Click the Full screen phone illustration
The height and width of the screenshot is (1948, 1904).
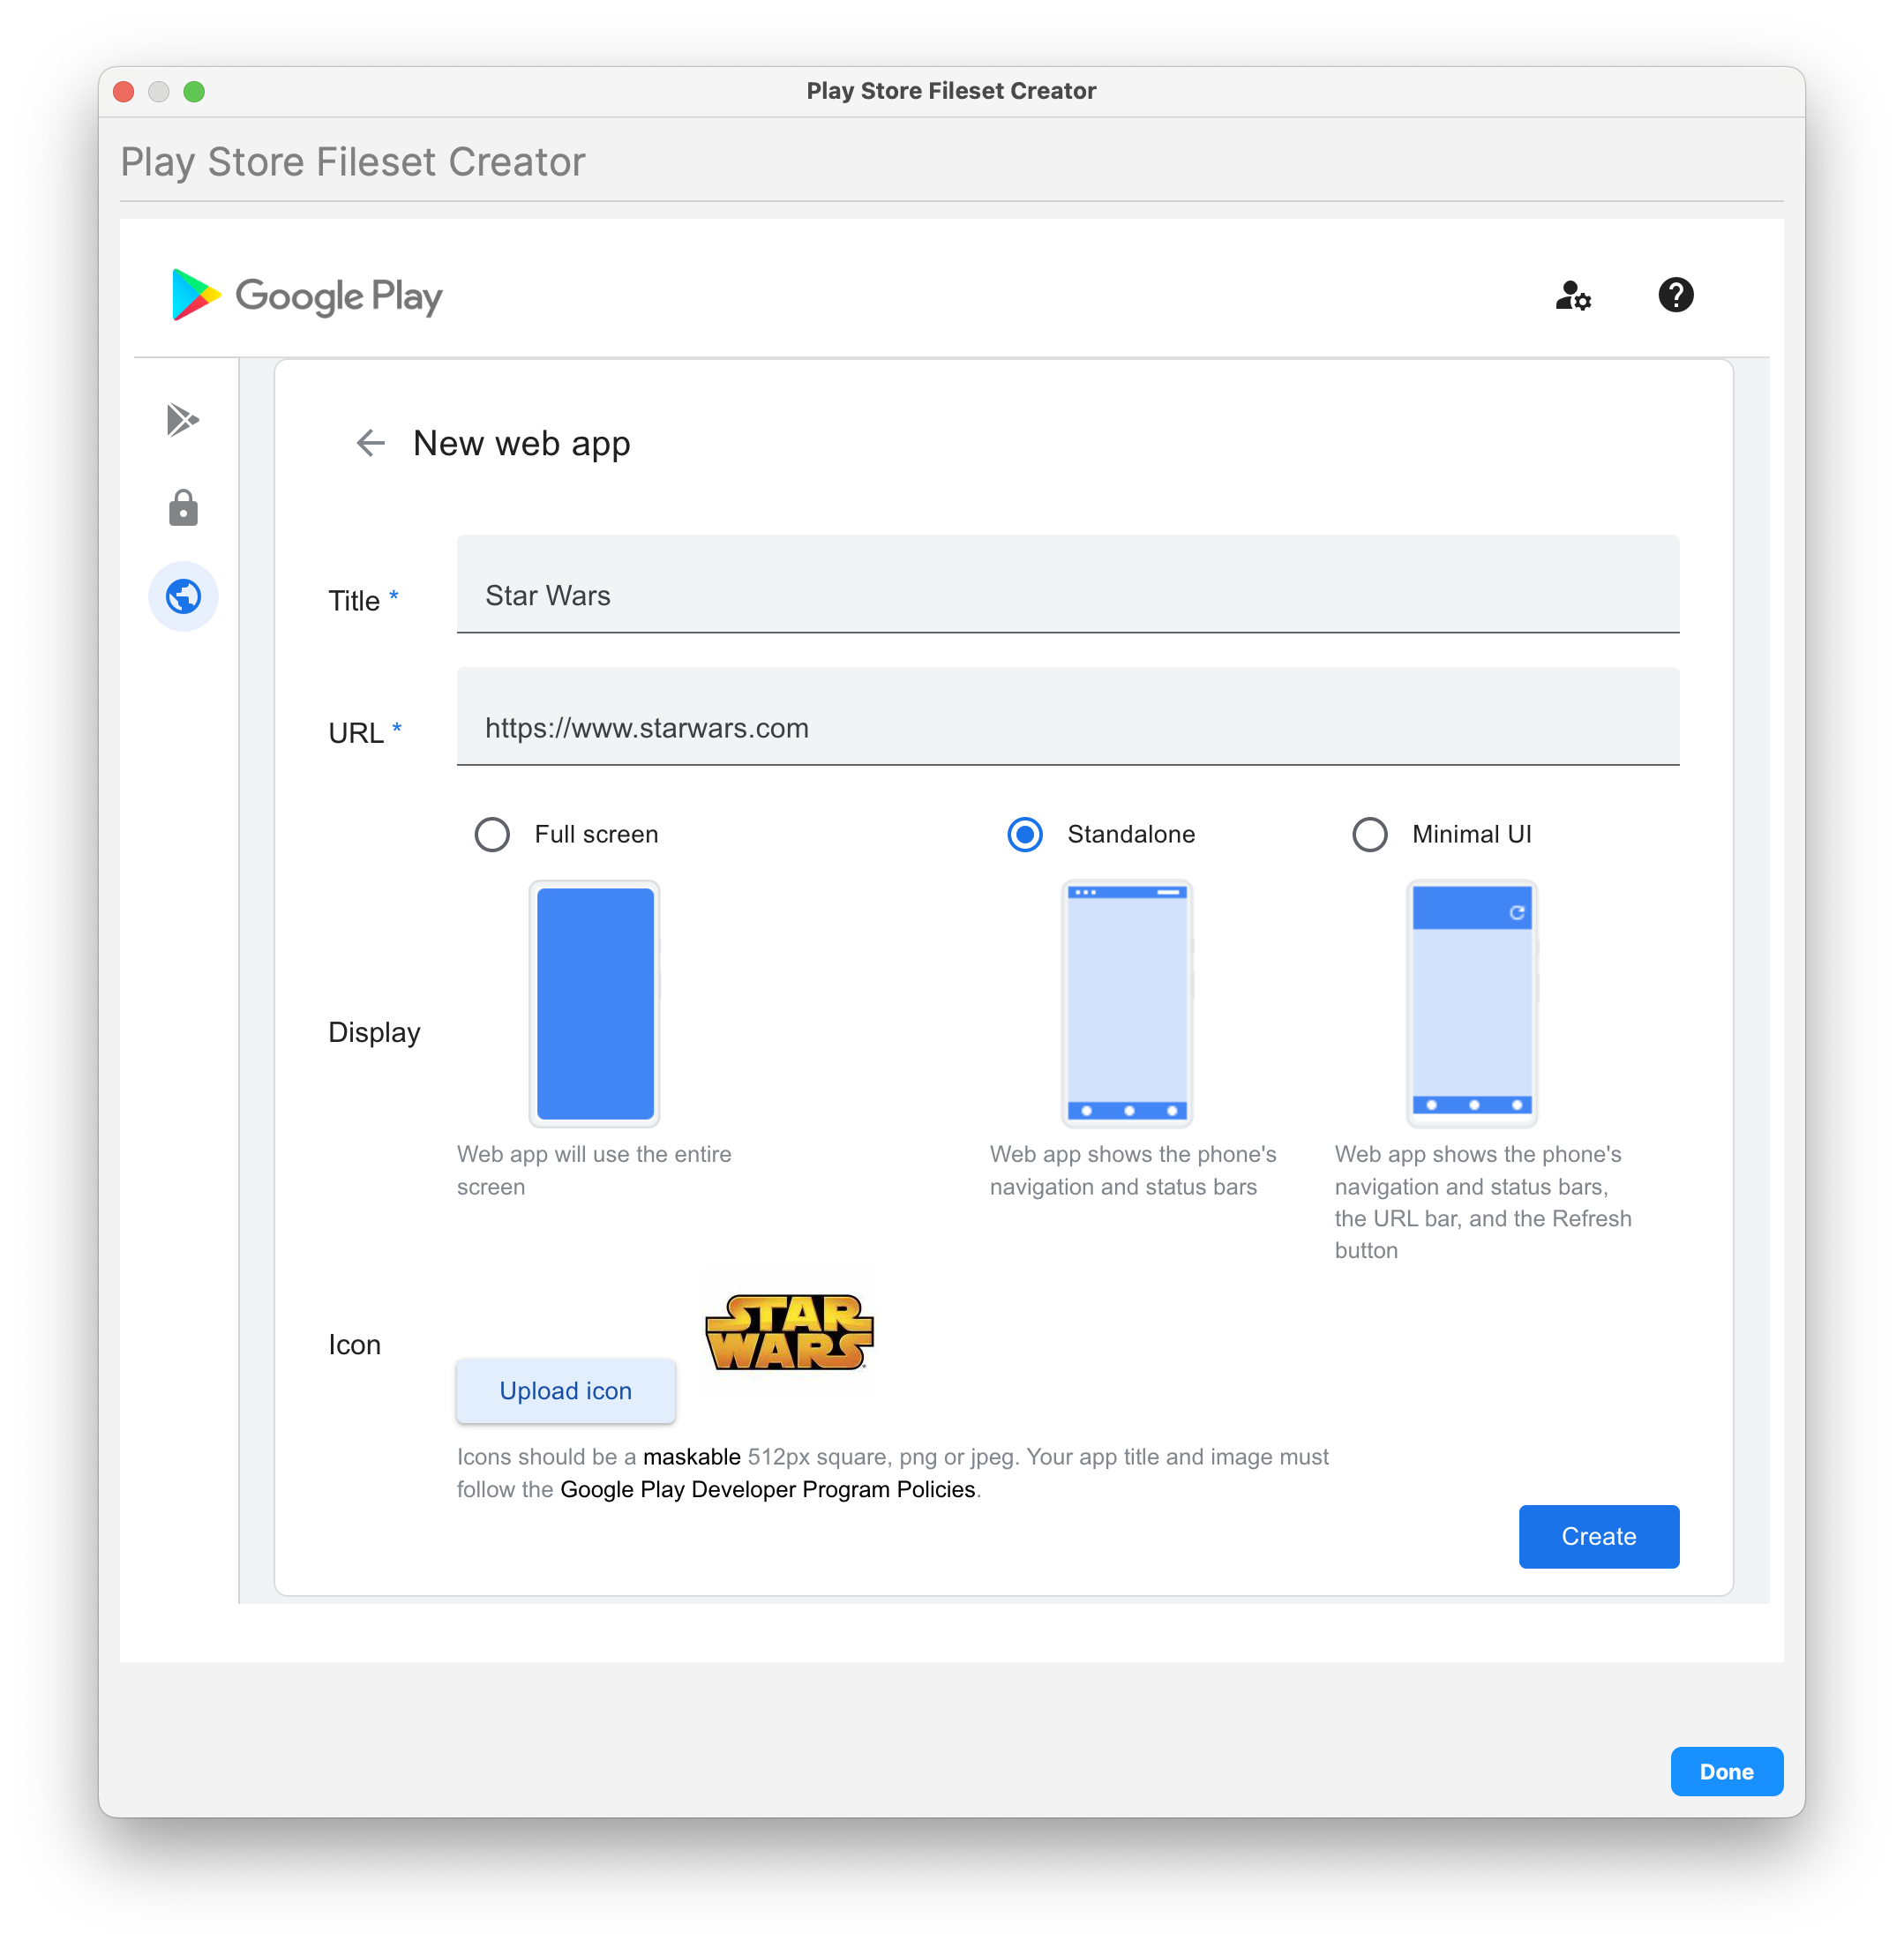coord(595,1004)
